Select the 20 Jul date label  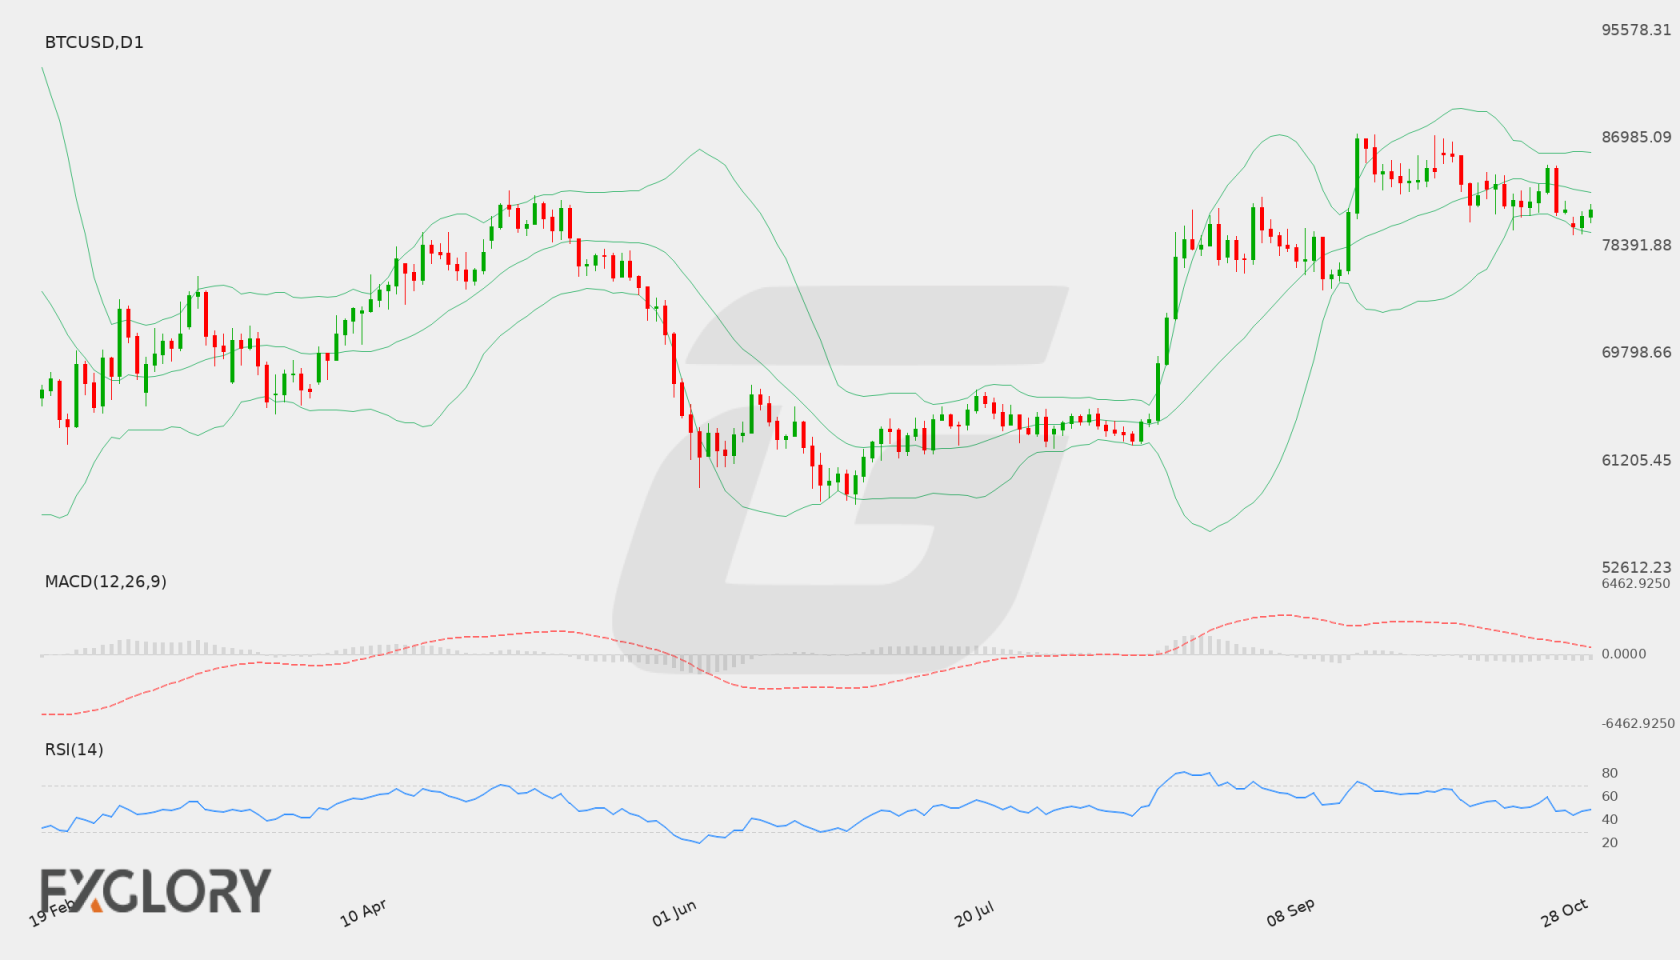974,913
